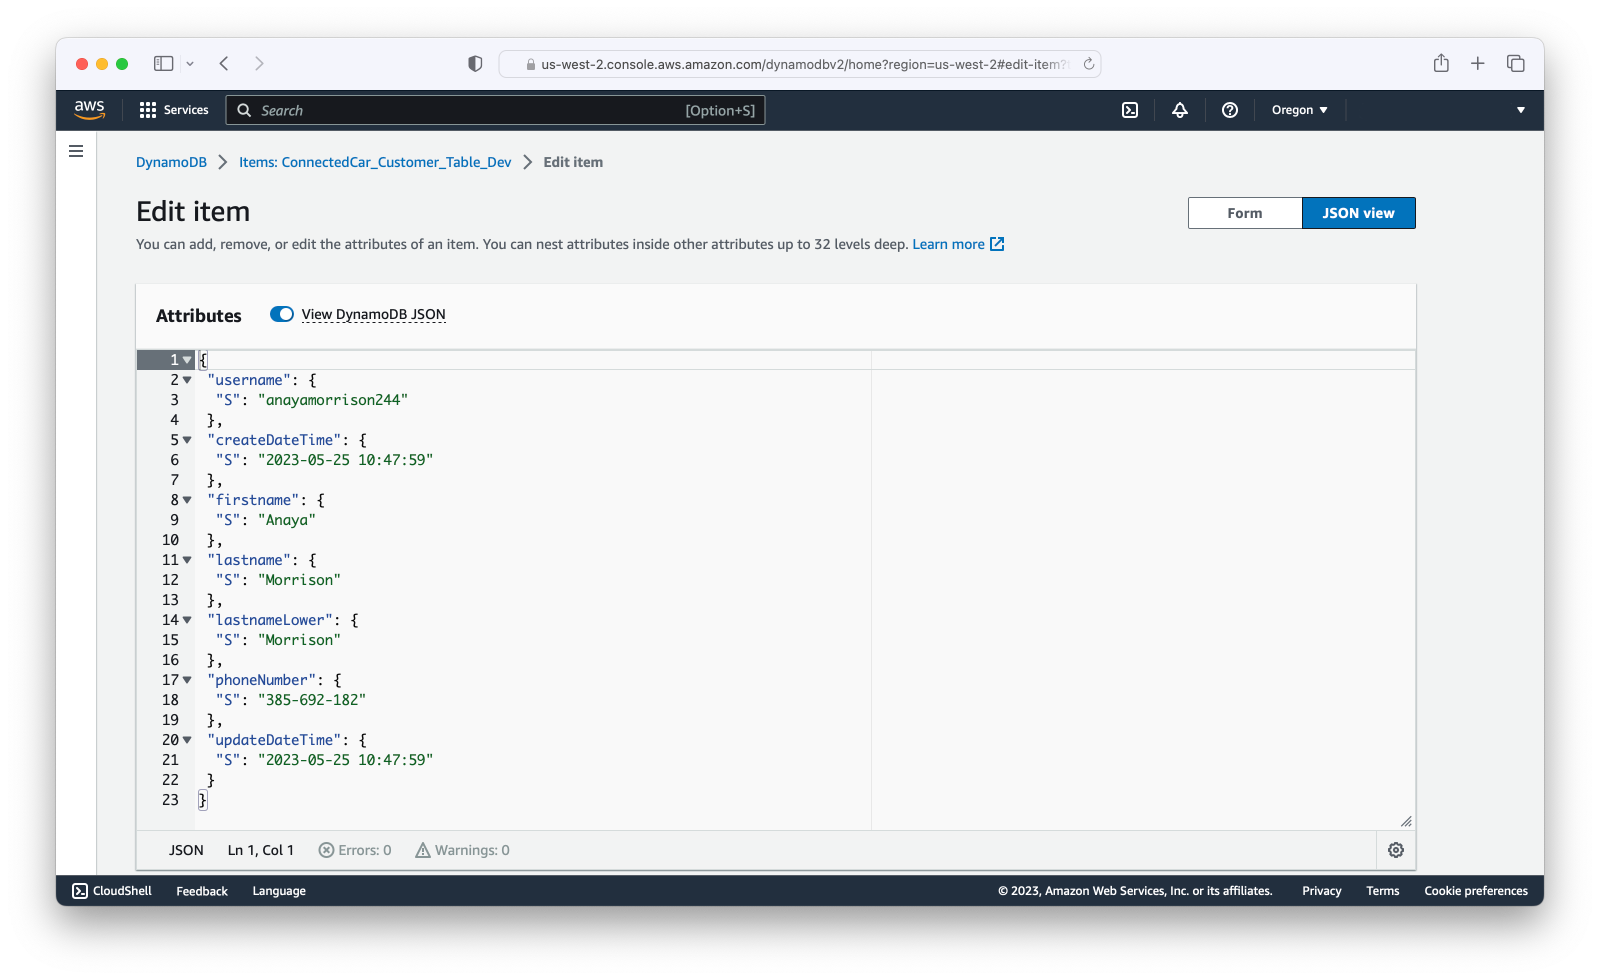Click the JSON mode status label
The width and height of the screenshot is (1600, 980).
(186, 850)
